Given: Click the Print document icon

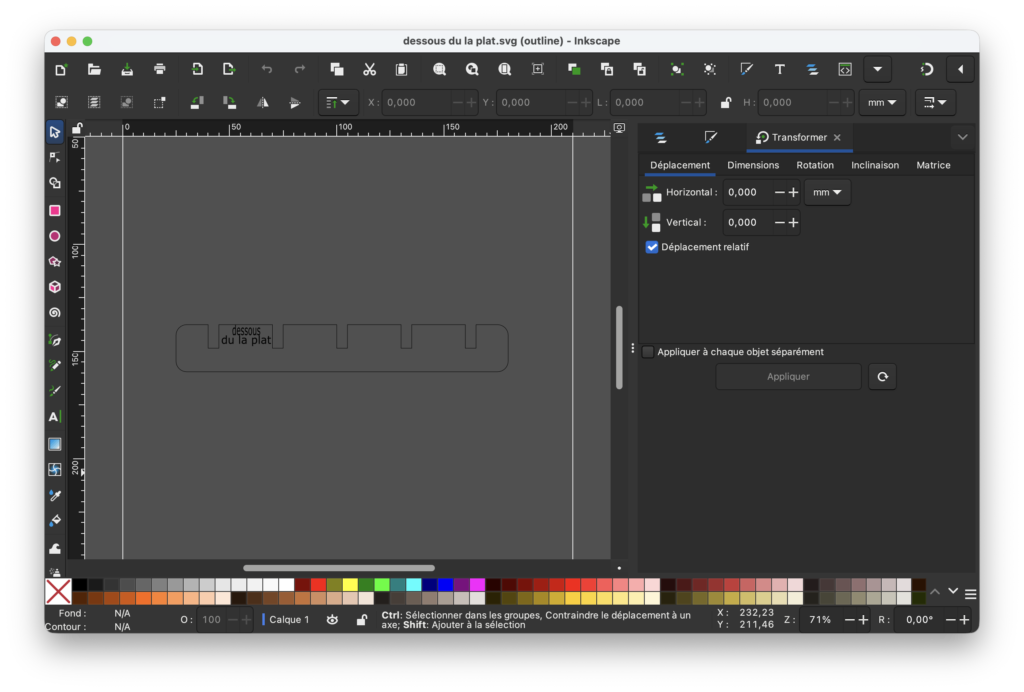Looking at the screenshot, I should pyautogui.click(x=160, y=69).
